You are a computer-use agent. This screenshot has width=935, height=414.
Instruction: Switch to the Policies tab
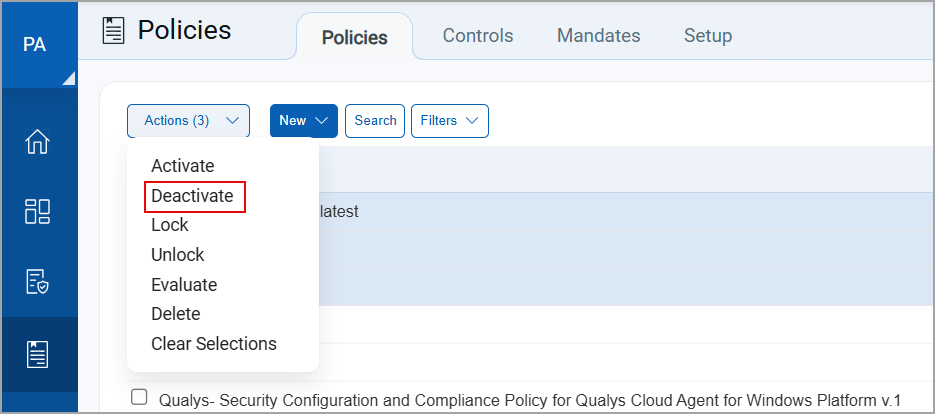coord(355,38)
